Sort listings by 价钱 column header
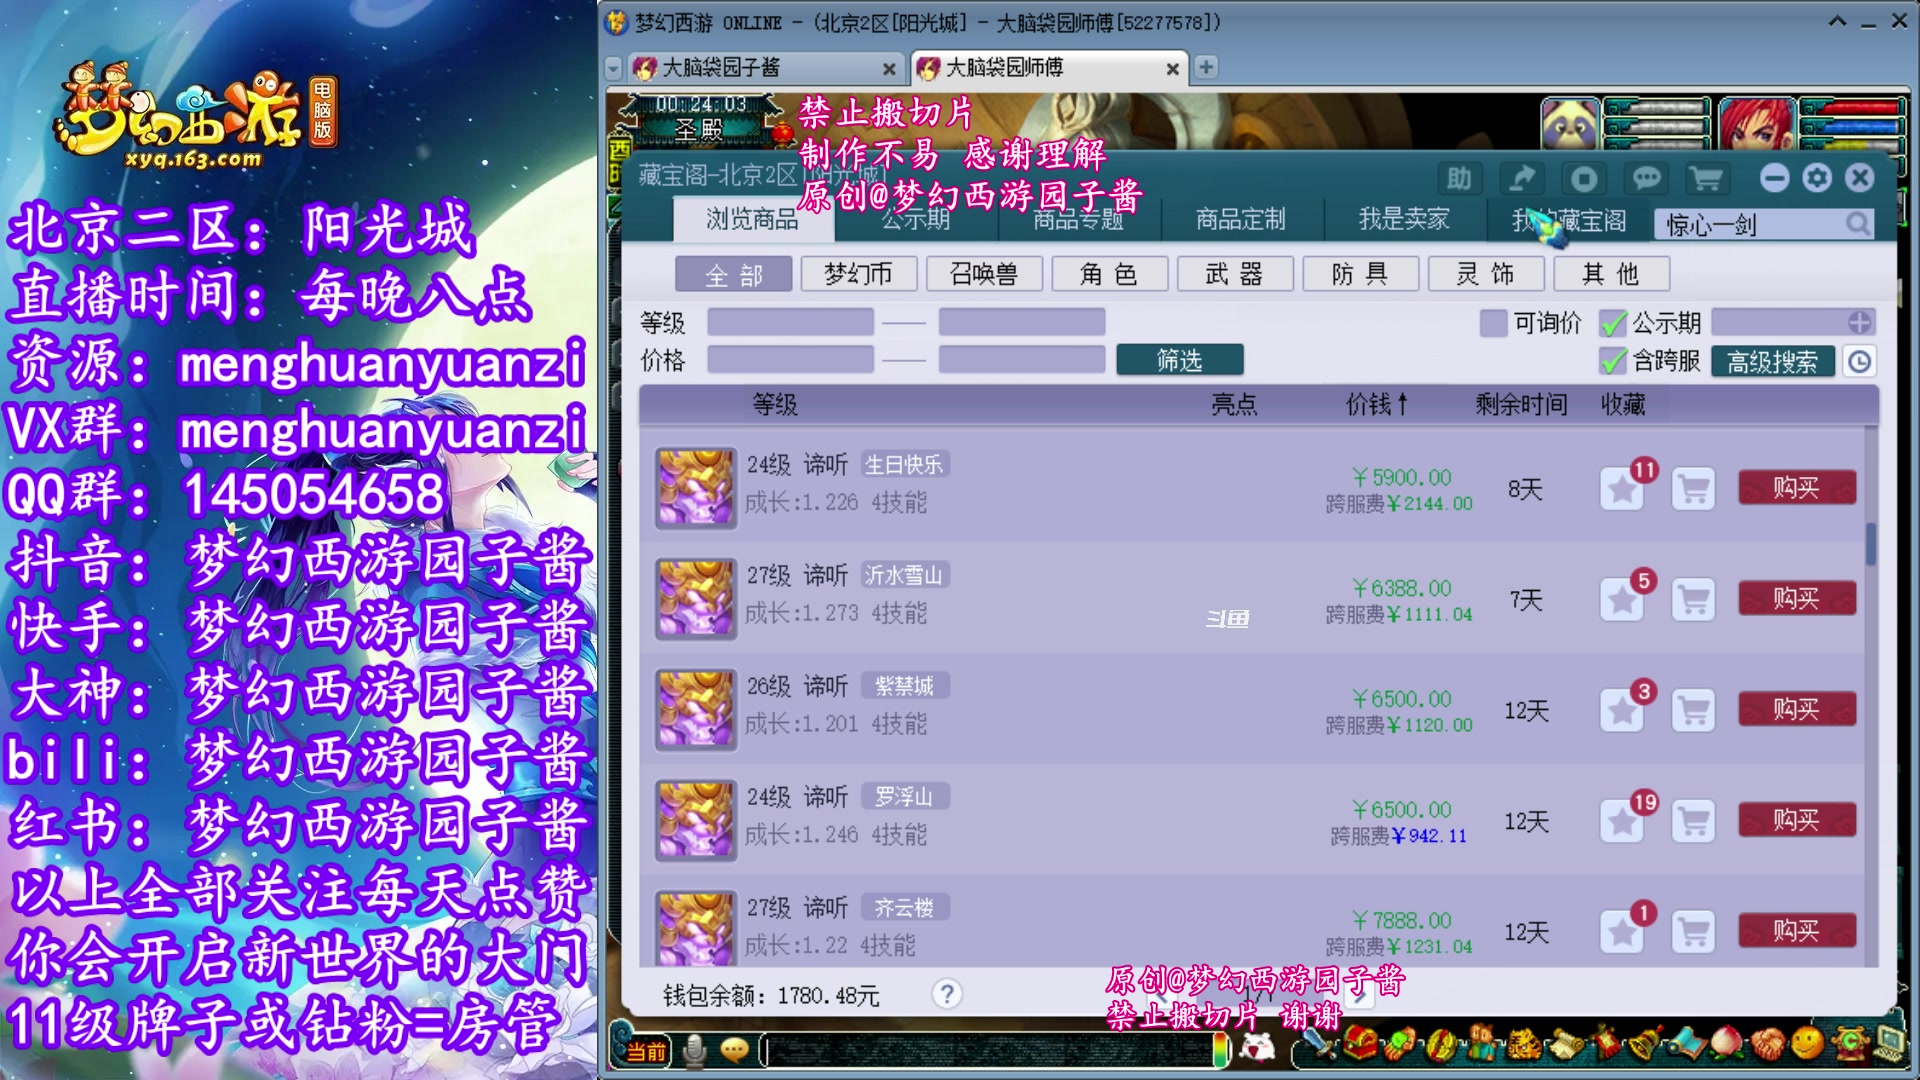This screenshot has width=1920, height=1080. (1376, 404)
